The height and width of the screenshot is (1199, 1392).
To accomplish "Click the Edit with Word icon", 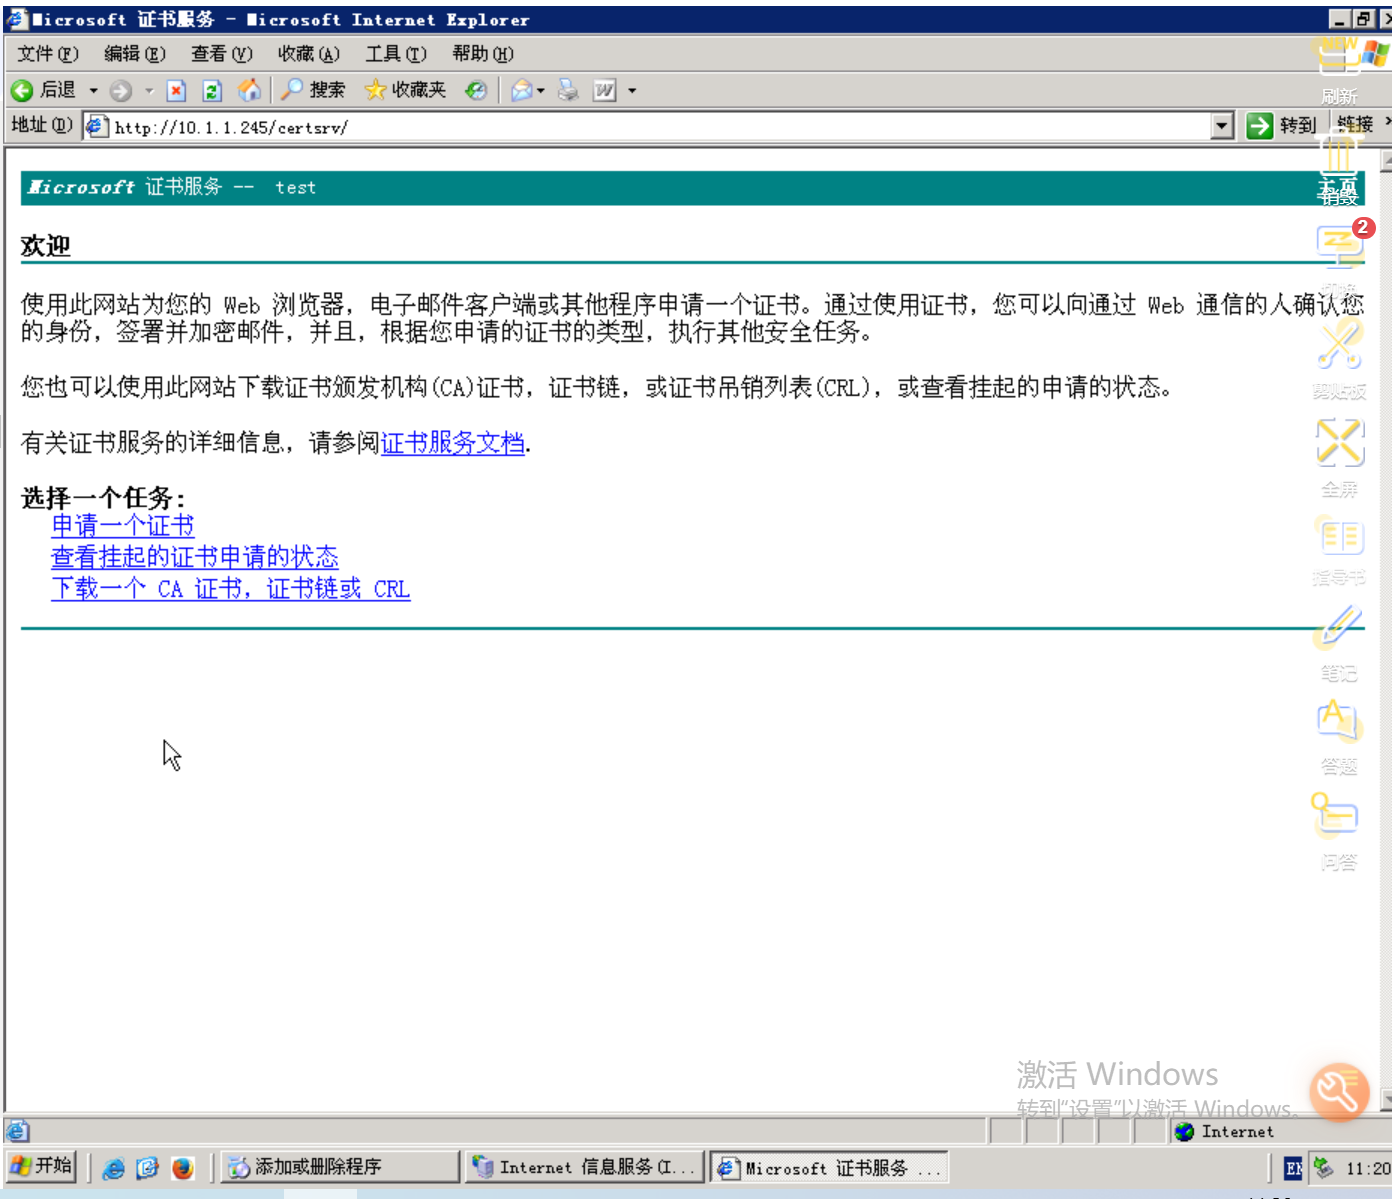I will pos(604,91).
